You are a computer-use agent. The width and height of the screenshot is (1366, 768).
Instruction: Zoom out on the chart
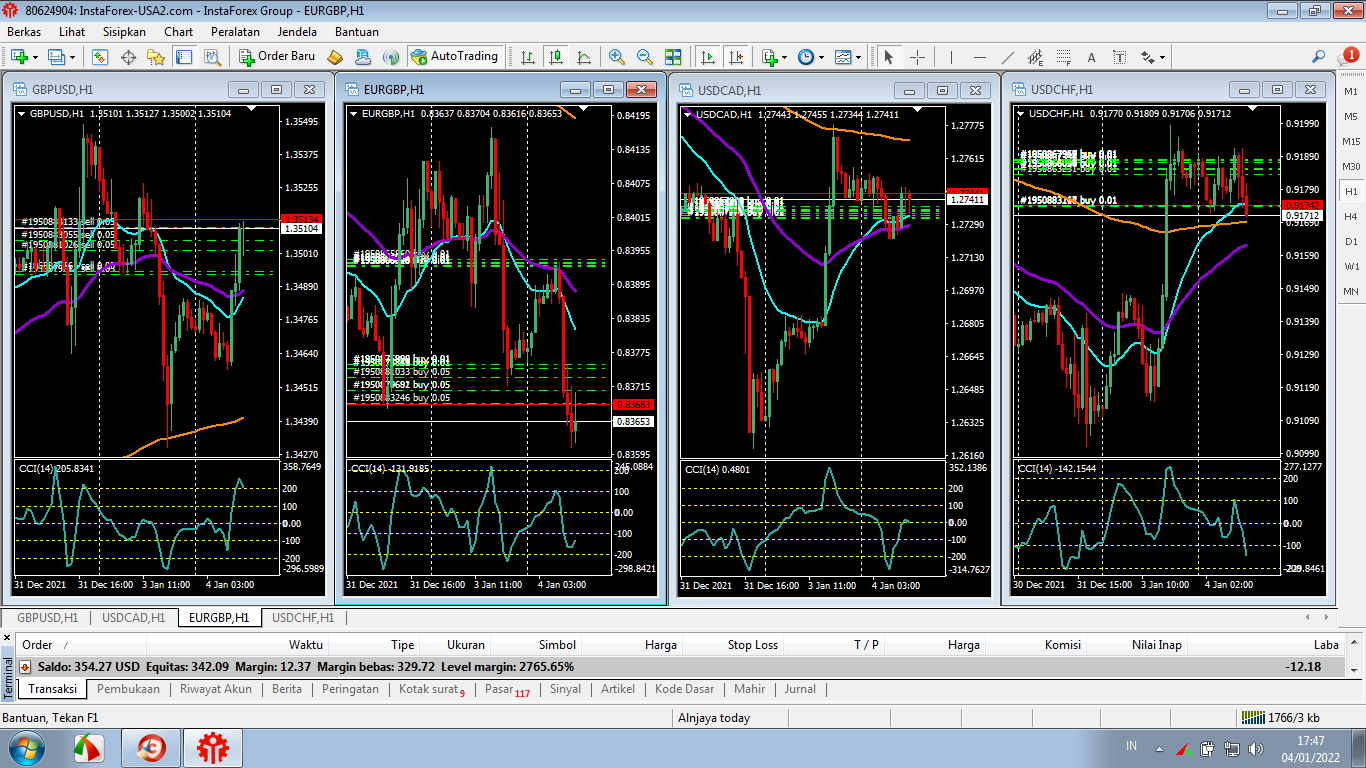645,57
